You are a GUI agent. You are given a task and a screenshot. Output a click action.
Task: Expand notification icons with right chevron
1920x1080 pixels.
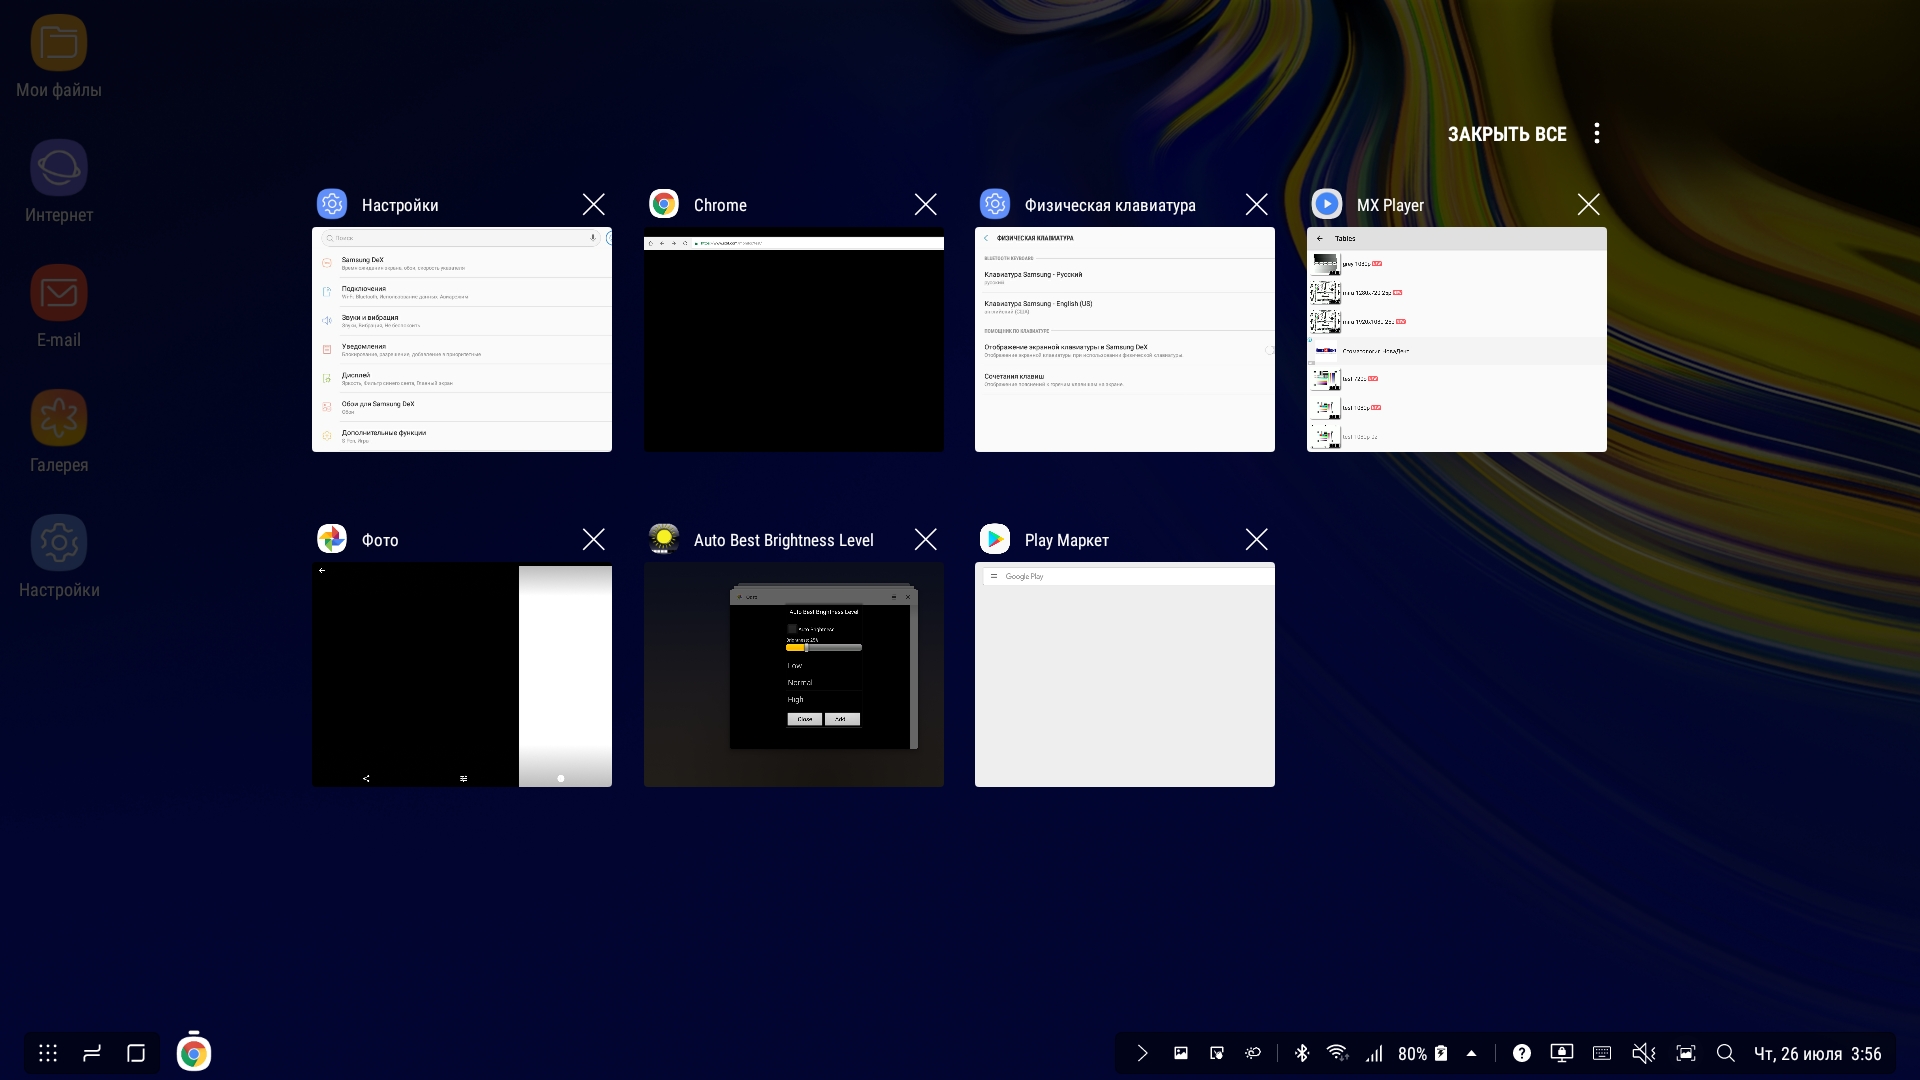tap(1142, 1053)
